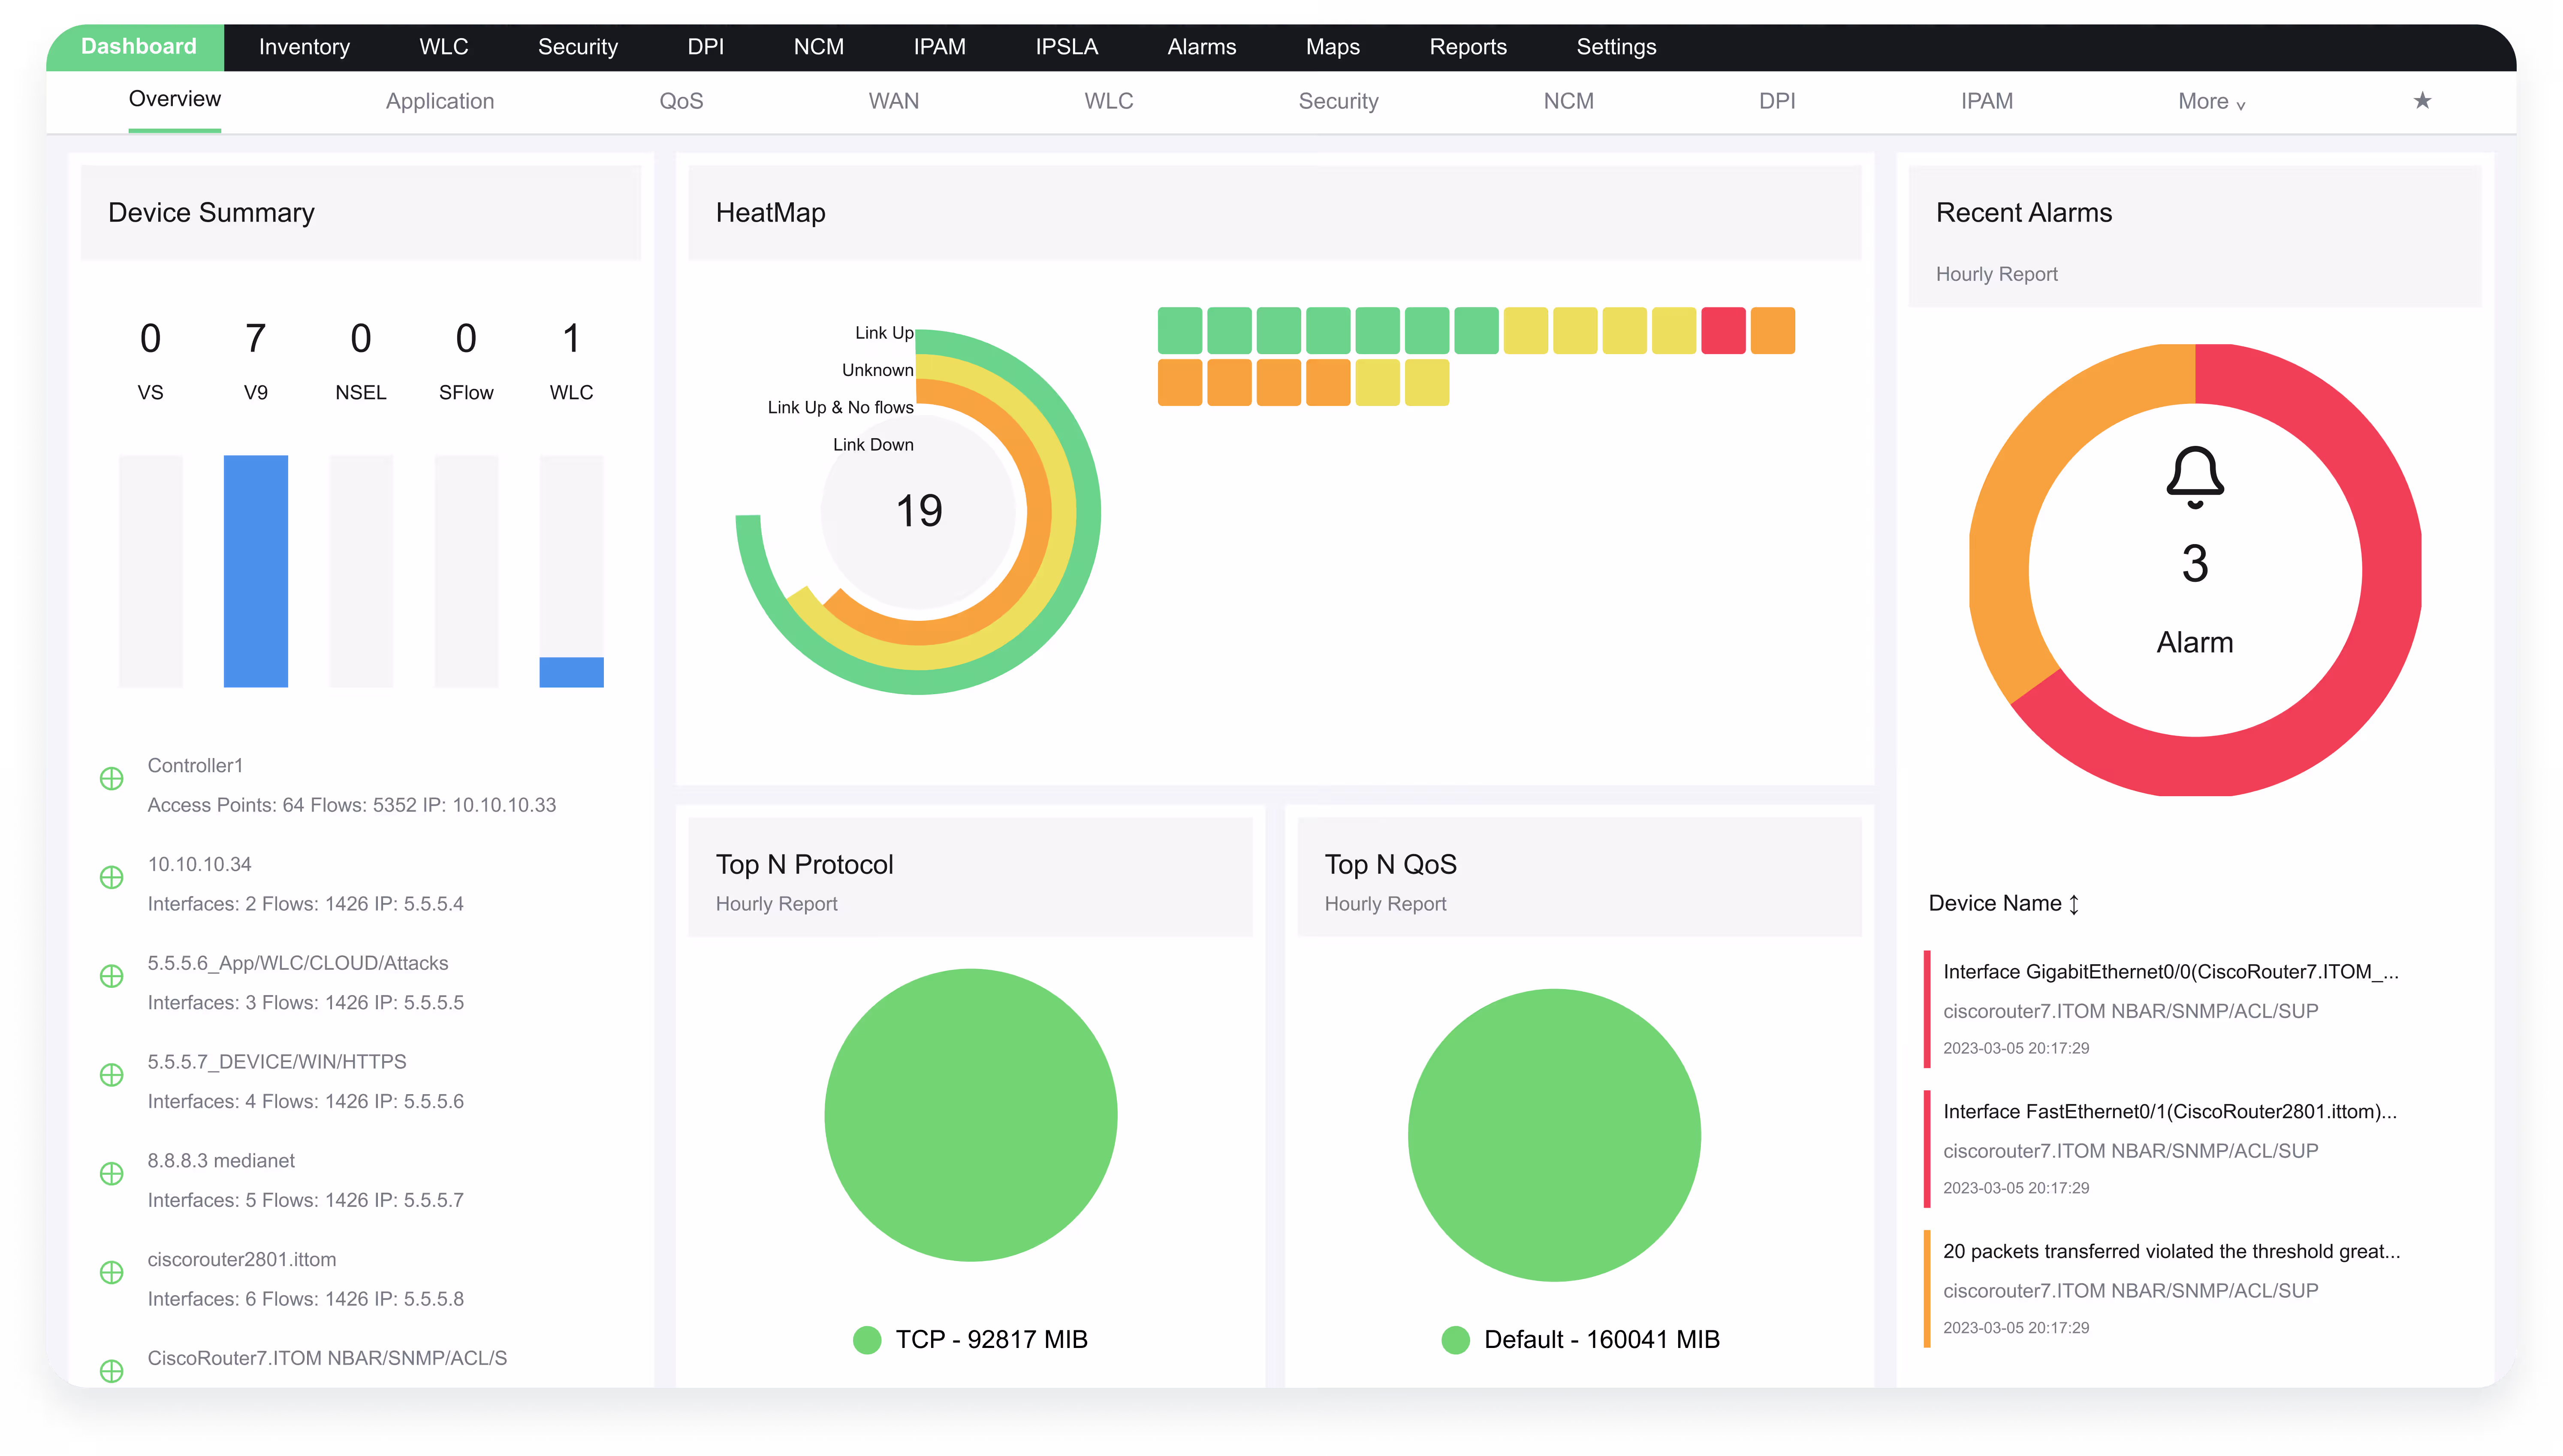
Task: Expand the 5.5.5.6_App/WLC/CLOUD/Attacks entry
Action: 111,976
